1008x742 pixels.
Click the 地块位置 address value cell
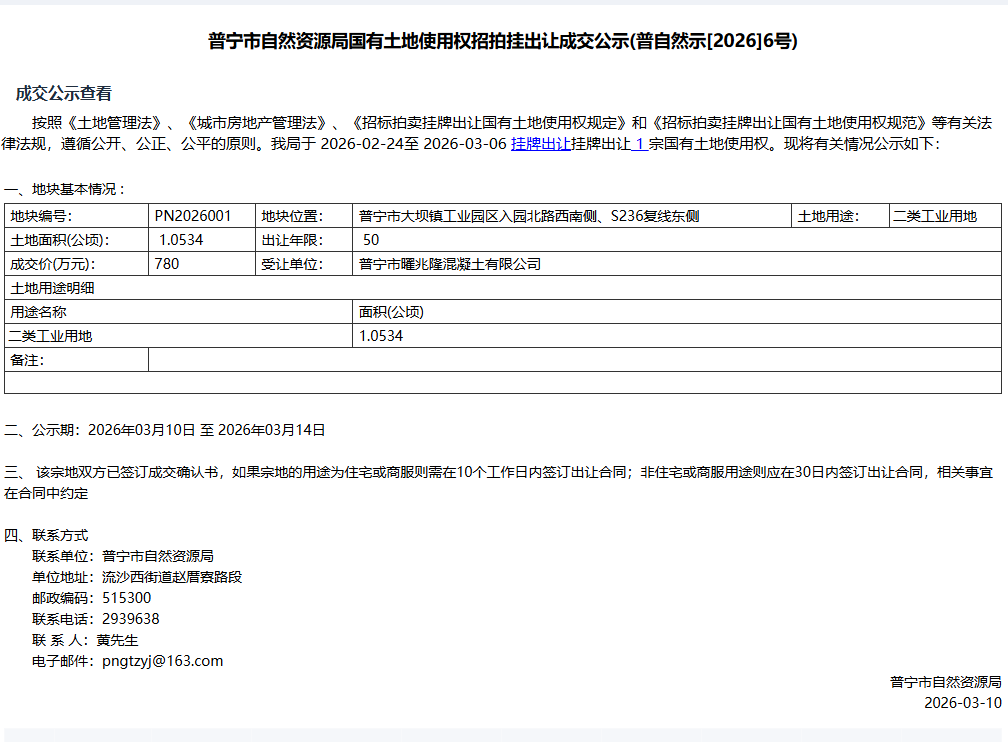pos(529,216)
